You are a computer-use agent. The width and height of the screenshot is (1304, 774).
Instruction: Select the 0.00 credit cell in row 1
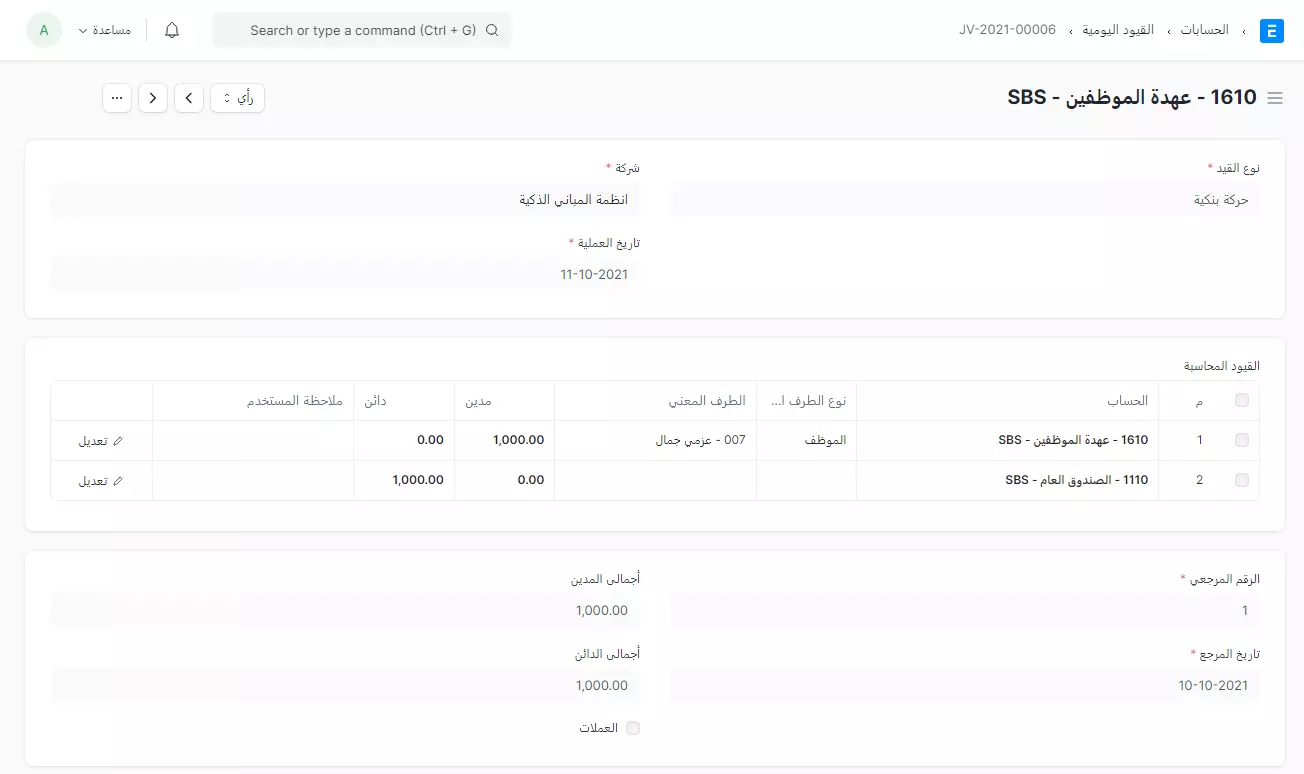pos(404,440)
